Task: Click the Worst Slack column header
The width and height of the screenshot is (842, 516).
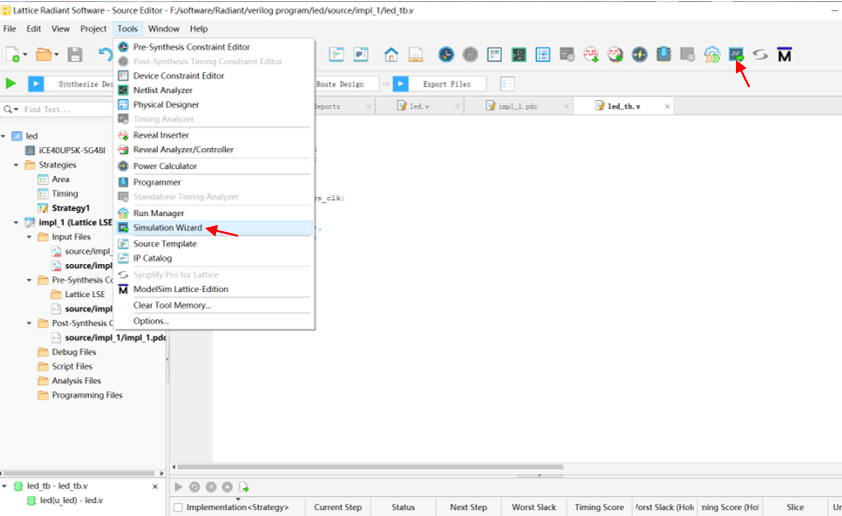Action: click(534, 507)
